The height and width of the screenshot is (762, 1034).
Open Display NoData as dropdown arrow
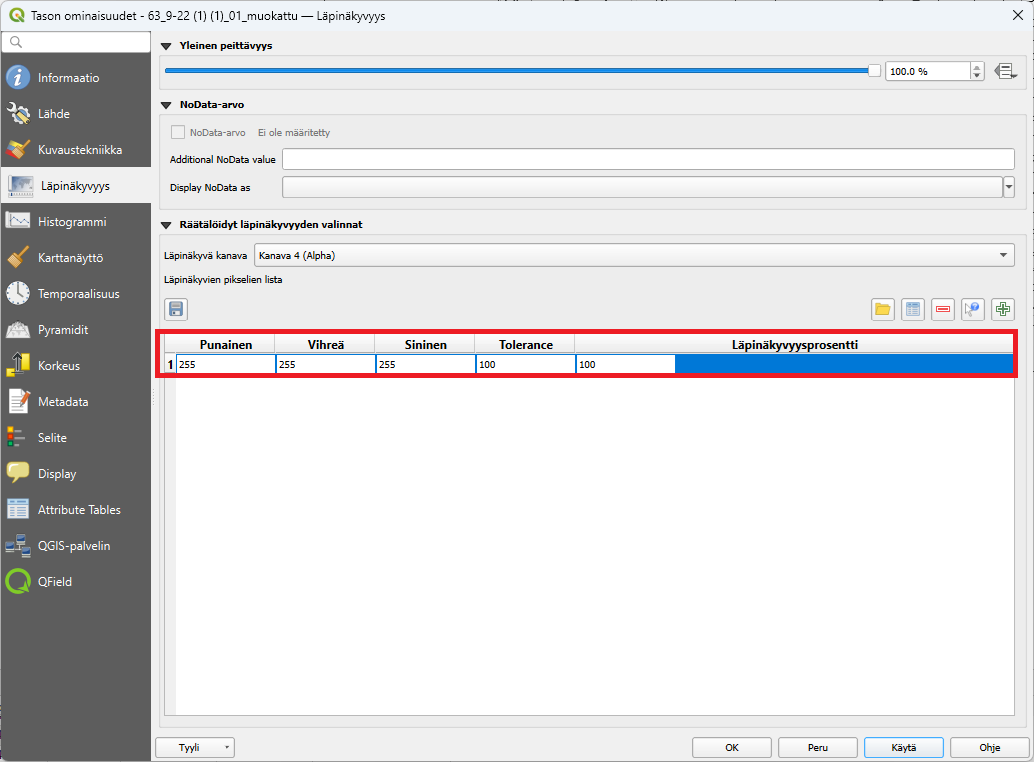tap(1009, 187)
